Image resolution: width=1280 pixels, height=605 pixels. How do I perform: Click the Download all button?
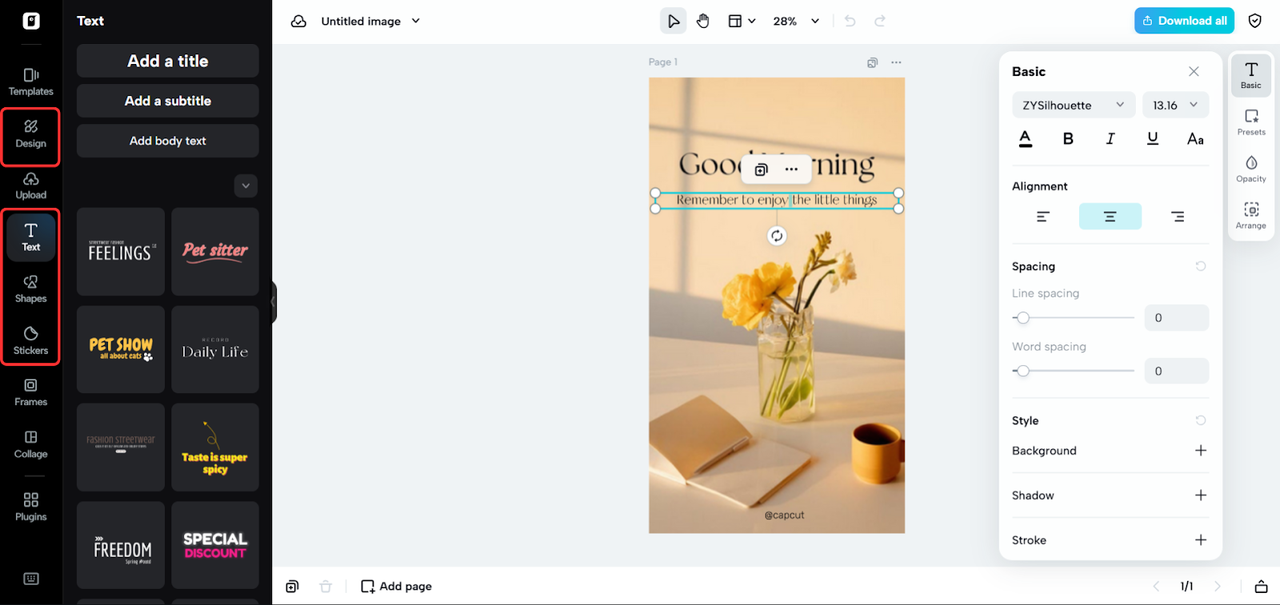coord(1184,20)
